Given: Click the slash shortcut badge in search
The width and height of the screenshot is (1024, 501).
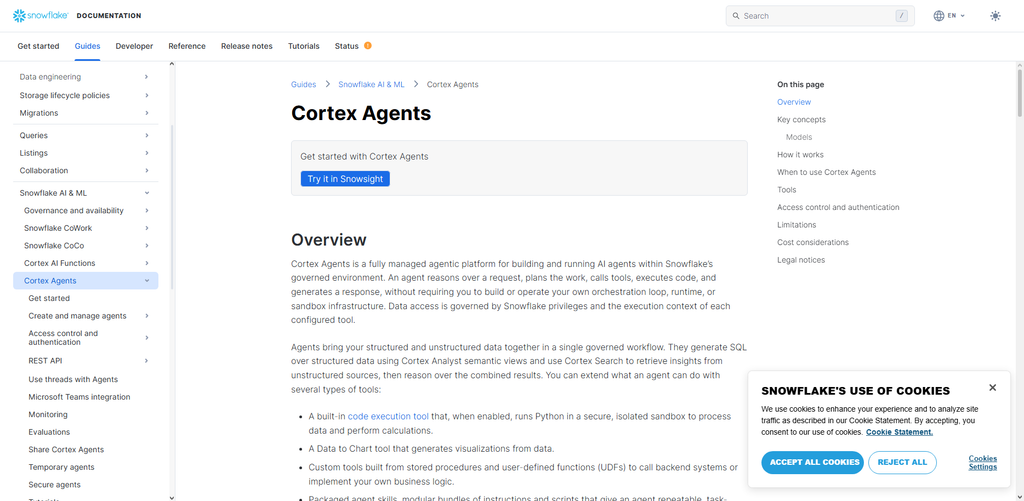Looking at the screenshot, I should 901,16.
